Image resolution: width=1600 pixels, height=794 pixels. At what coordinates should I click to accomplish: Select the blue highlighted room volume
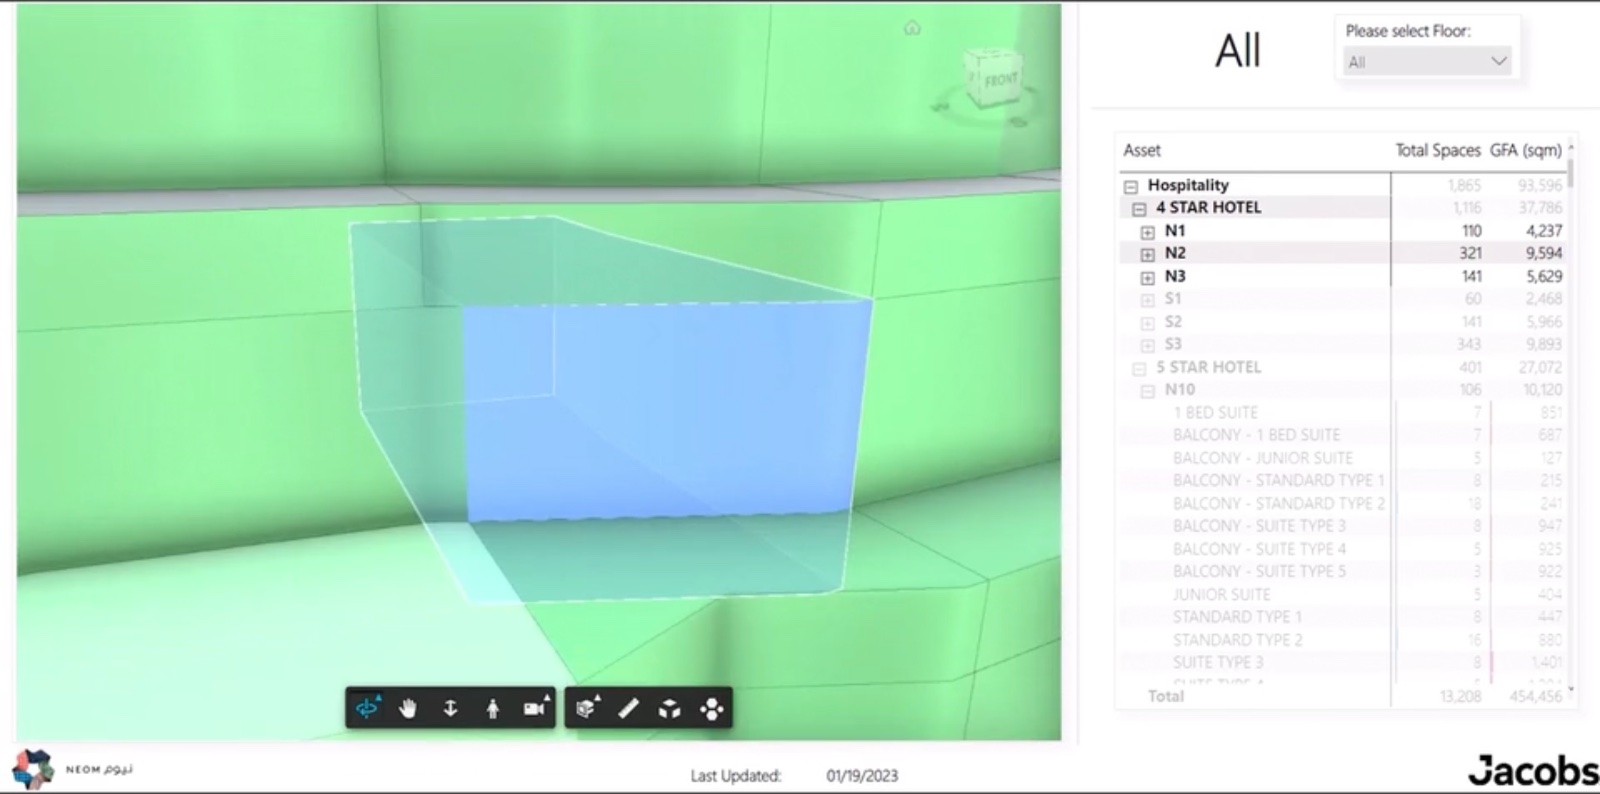pos(665,410)
